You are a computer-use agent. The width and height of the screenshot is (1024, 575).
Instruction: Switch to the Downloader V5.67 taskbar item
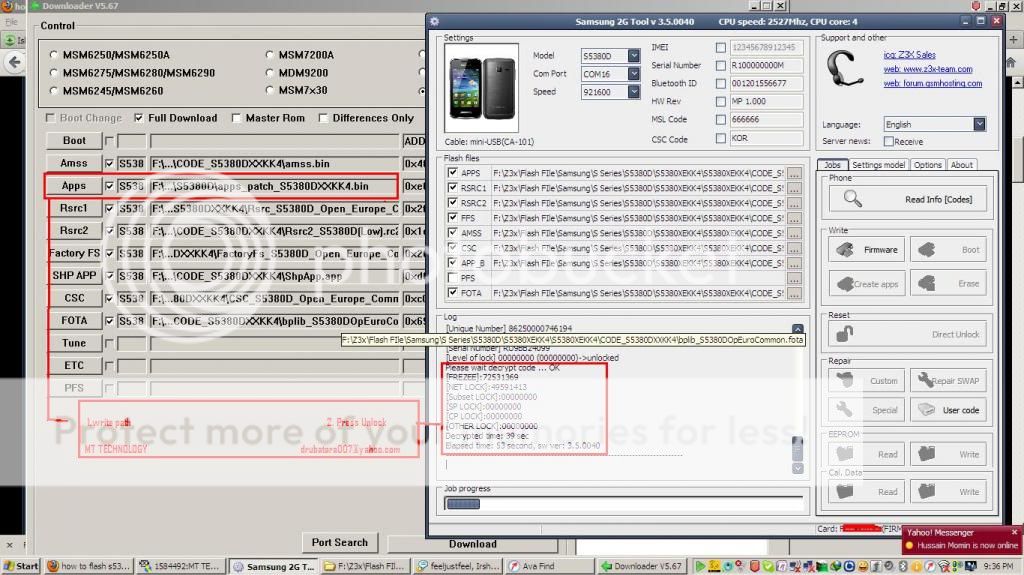click(x=642, y=566)
